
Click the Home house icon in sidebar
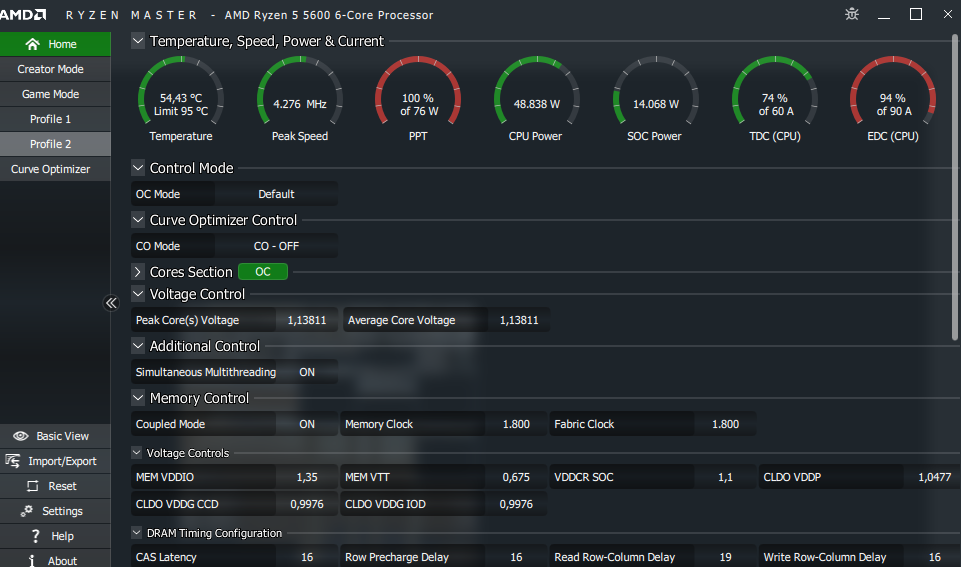point(33,44)
